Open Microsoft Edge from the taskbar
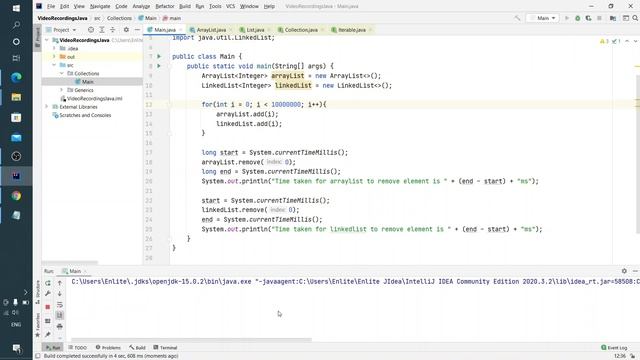640x360 pixels. tap(16, 77)
